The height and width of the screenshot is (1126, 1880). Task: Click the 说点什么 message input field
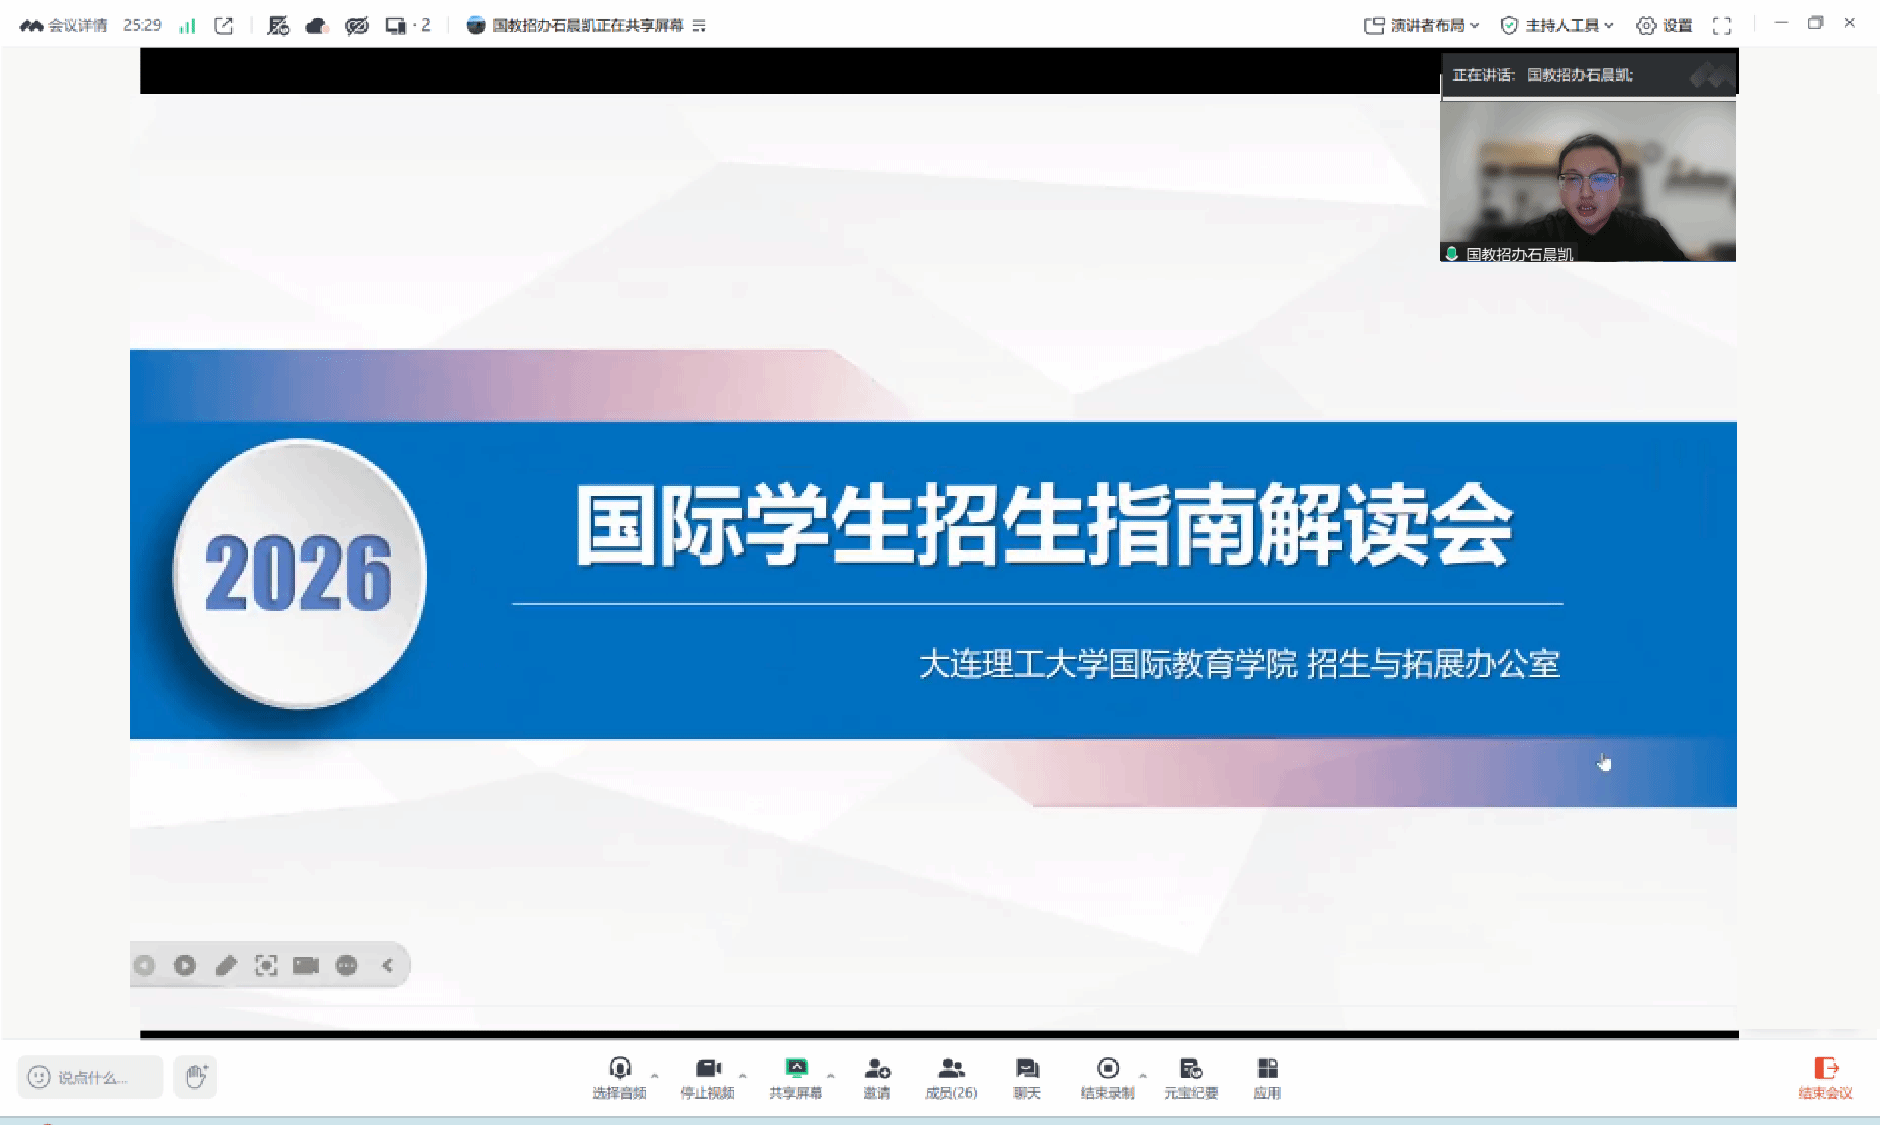(90, 1077)
